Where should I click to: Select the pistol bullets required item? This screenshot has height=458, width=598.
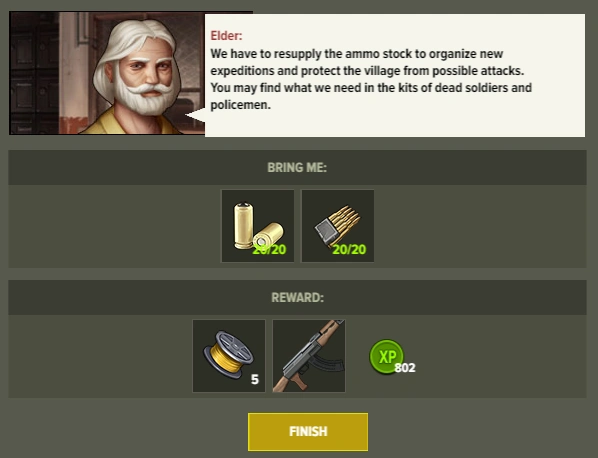click(x=258, y=226)
